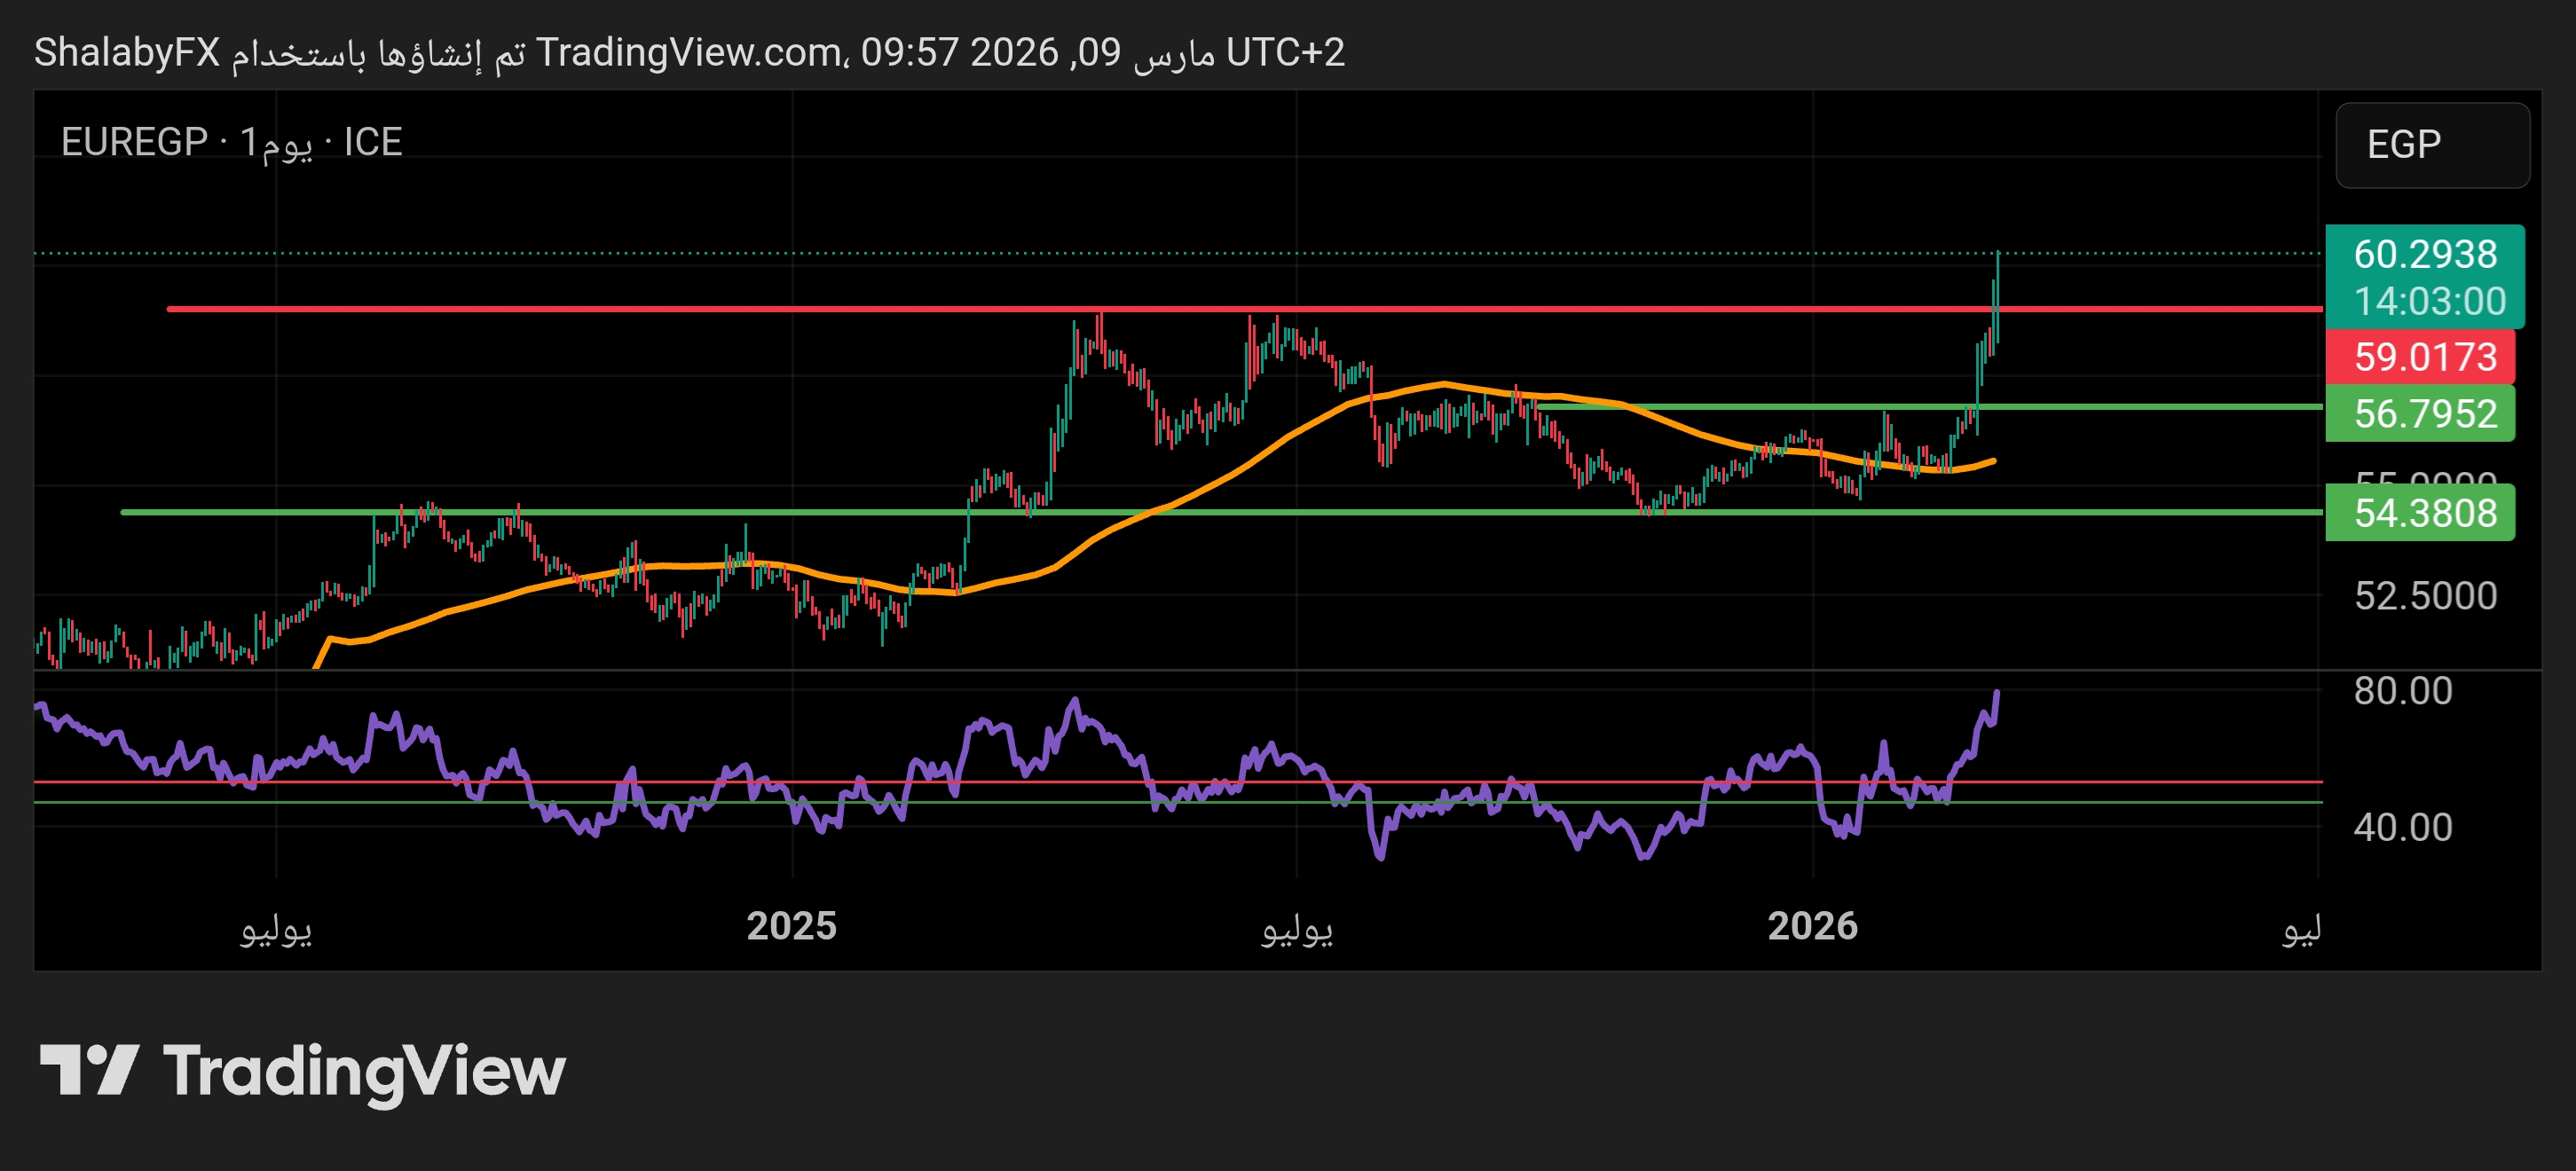Click the green 56.7952 price label
Viewport: 2576px width, 1171px height.
pyautogui.click(x=2424, y=413)
